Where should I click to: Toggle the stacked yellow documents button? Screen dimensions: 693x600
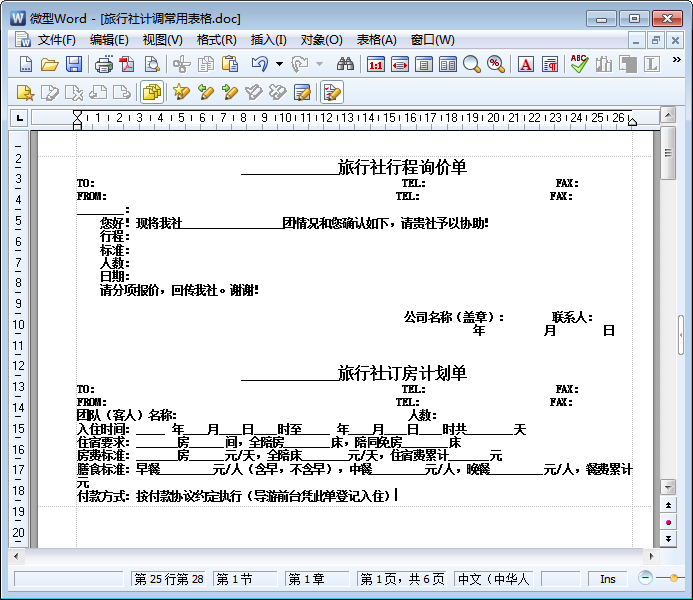152,92
